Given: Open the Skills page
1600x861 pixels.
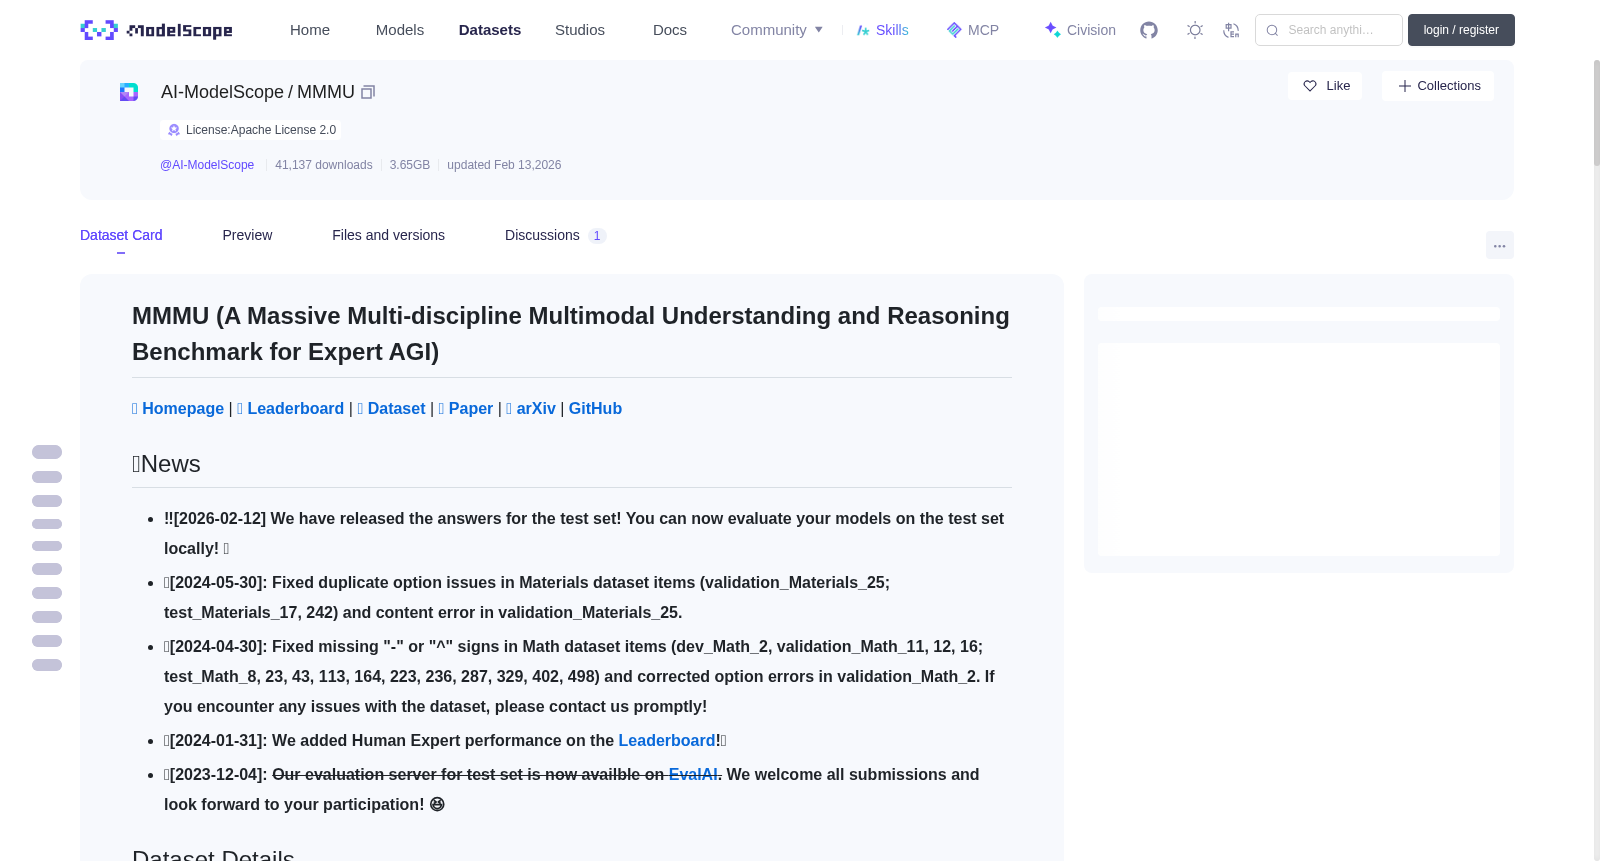Looking at the screenshot, I should [882, 30].
